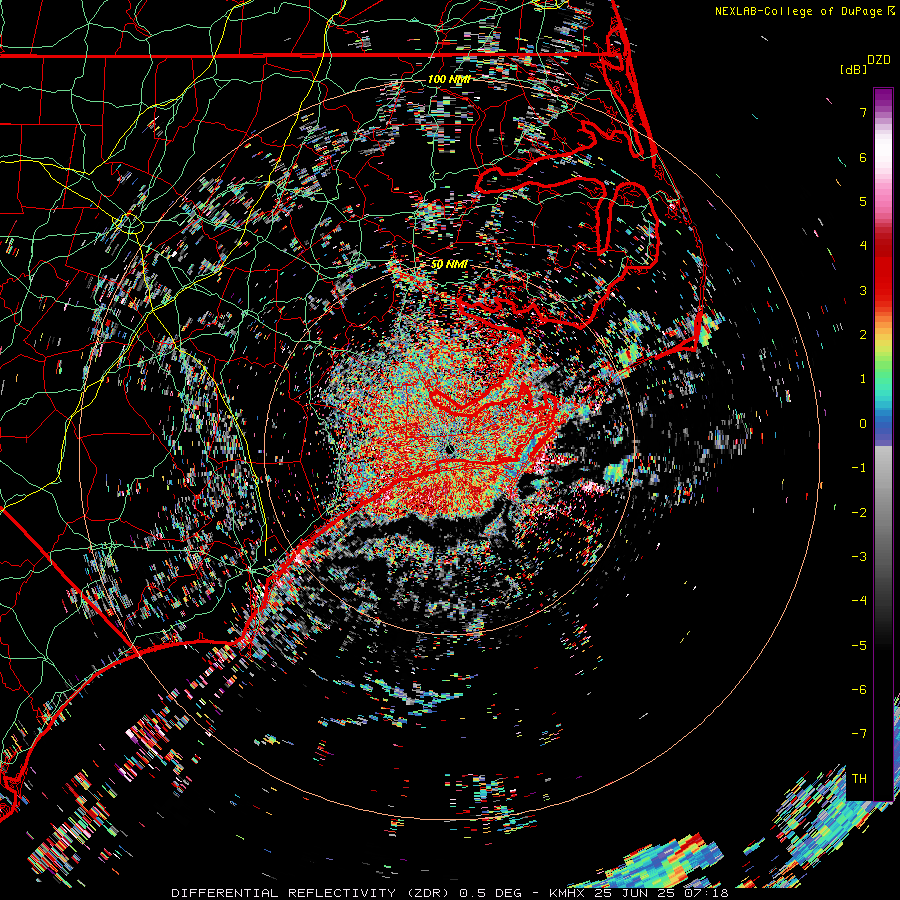Click the -4 value on the color scale

point(859,601)
